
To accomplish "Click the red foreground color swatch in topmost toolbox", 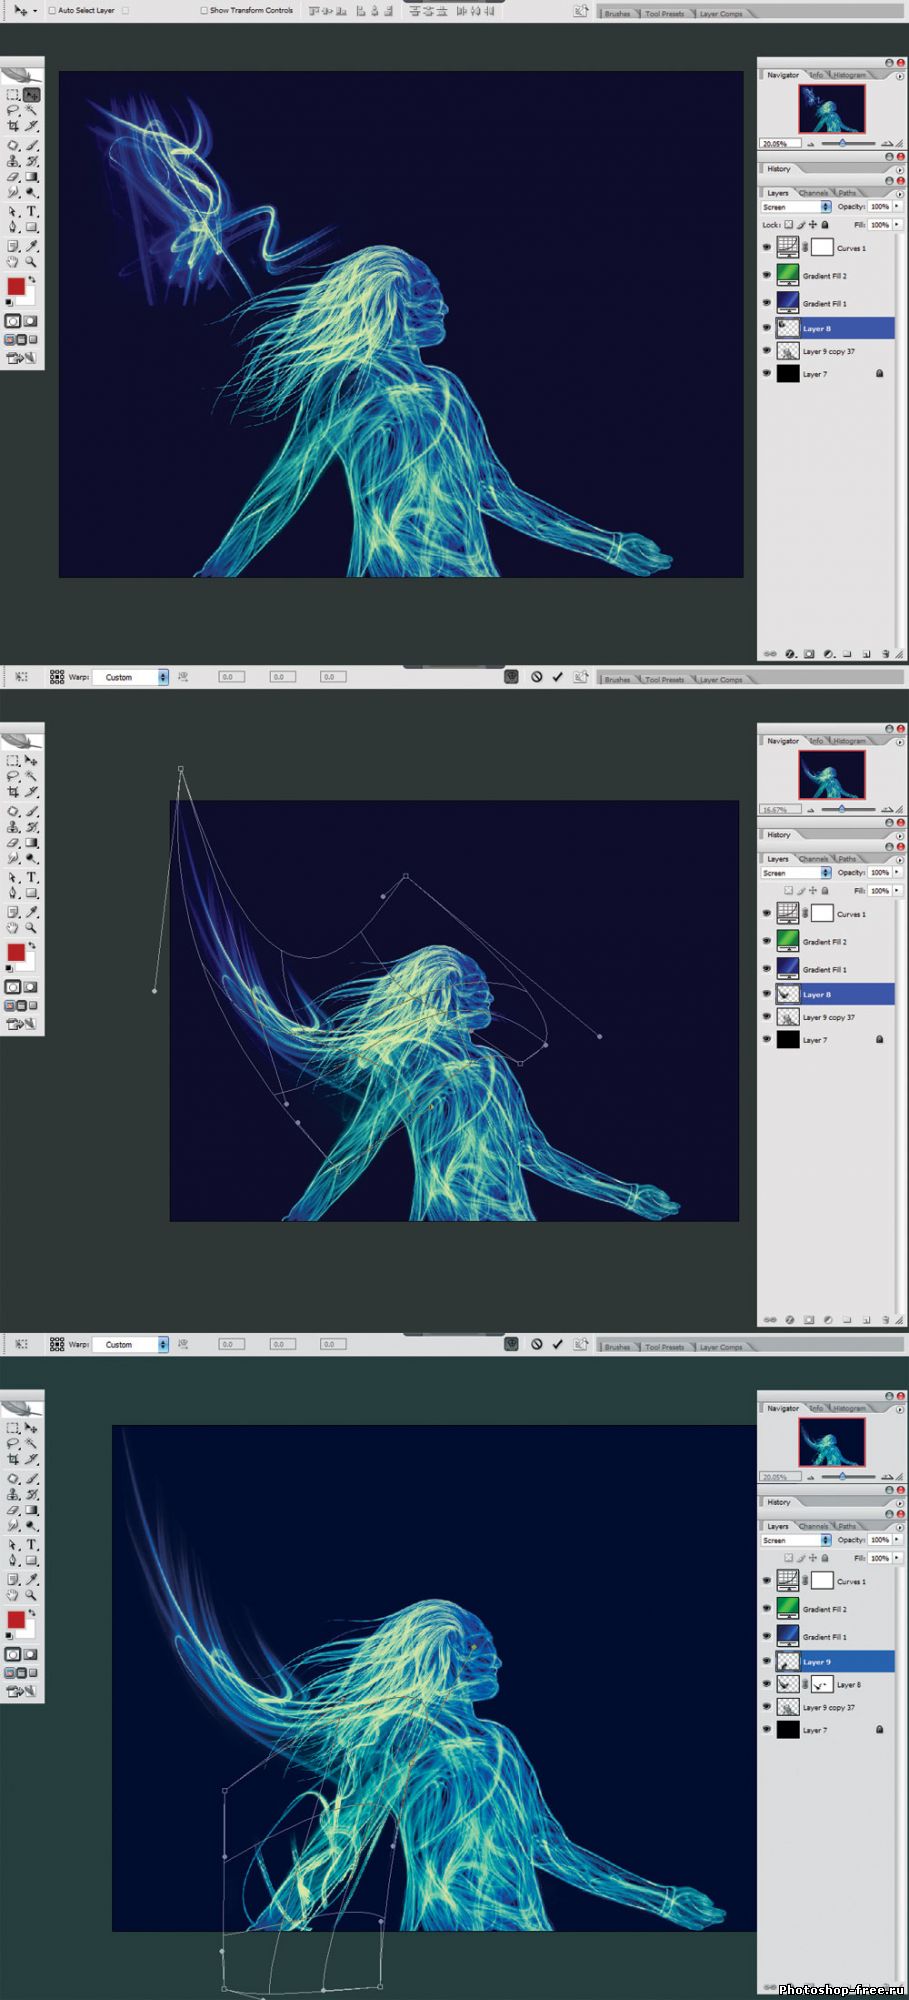I will (16, 287).
